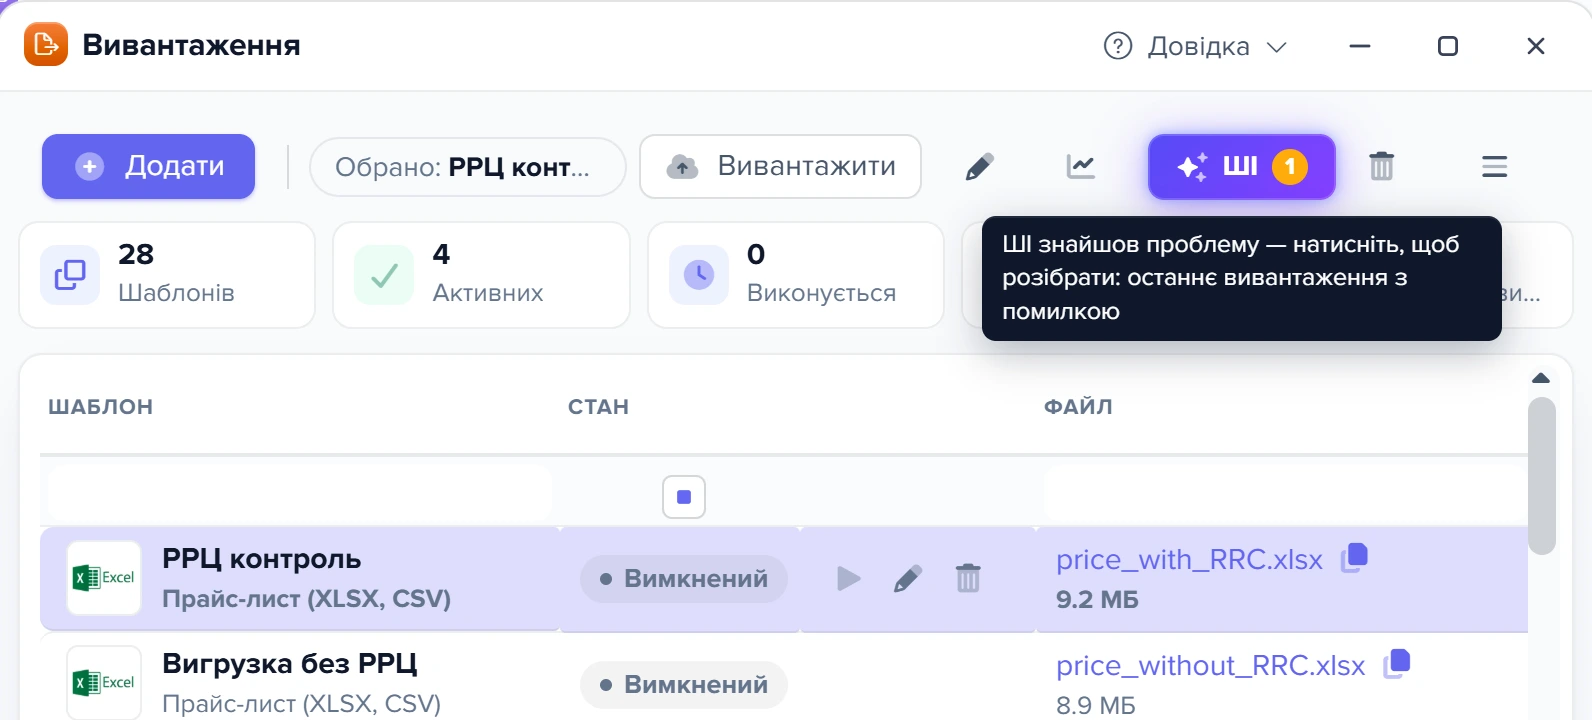The image size is (1592, 720).
Task: Copy price_without_RRC.xlsx path icon
Action: (1396, 663)
